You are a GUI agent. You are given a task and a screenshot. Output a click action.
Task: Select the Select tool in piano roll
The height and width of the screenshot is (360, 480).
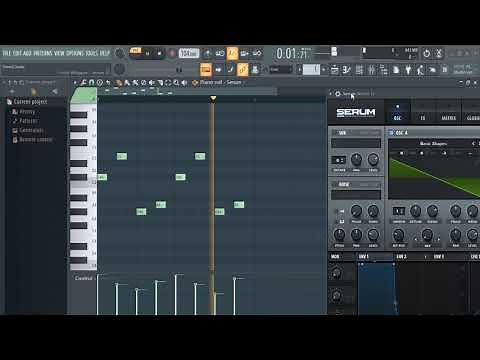click(x=168, y=82)
